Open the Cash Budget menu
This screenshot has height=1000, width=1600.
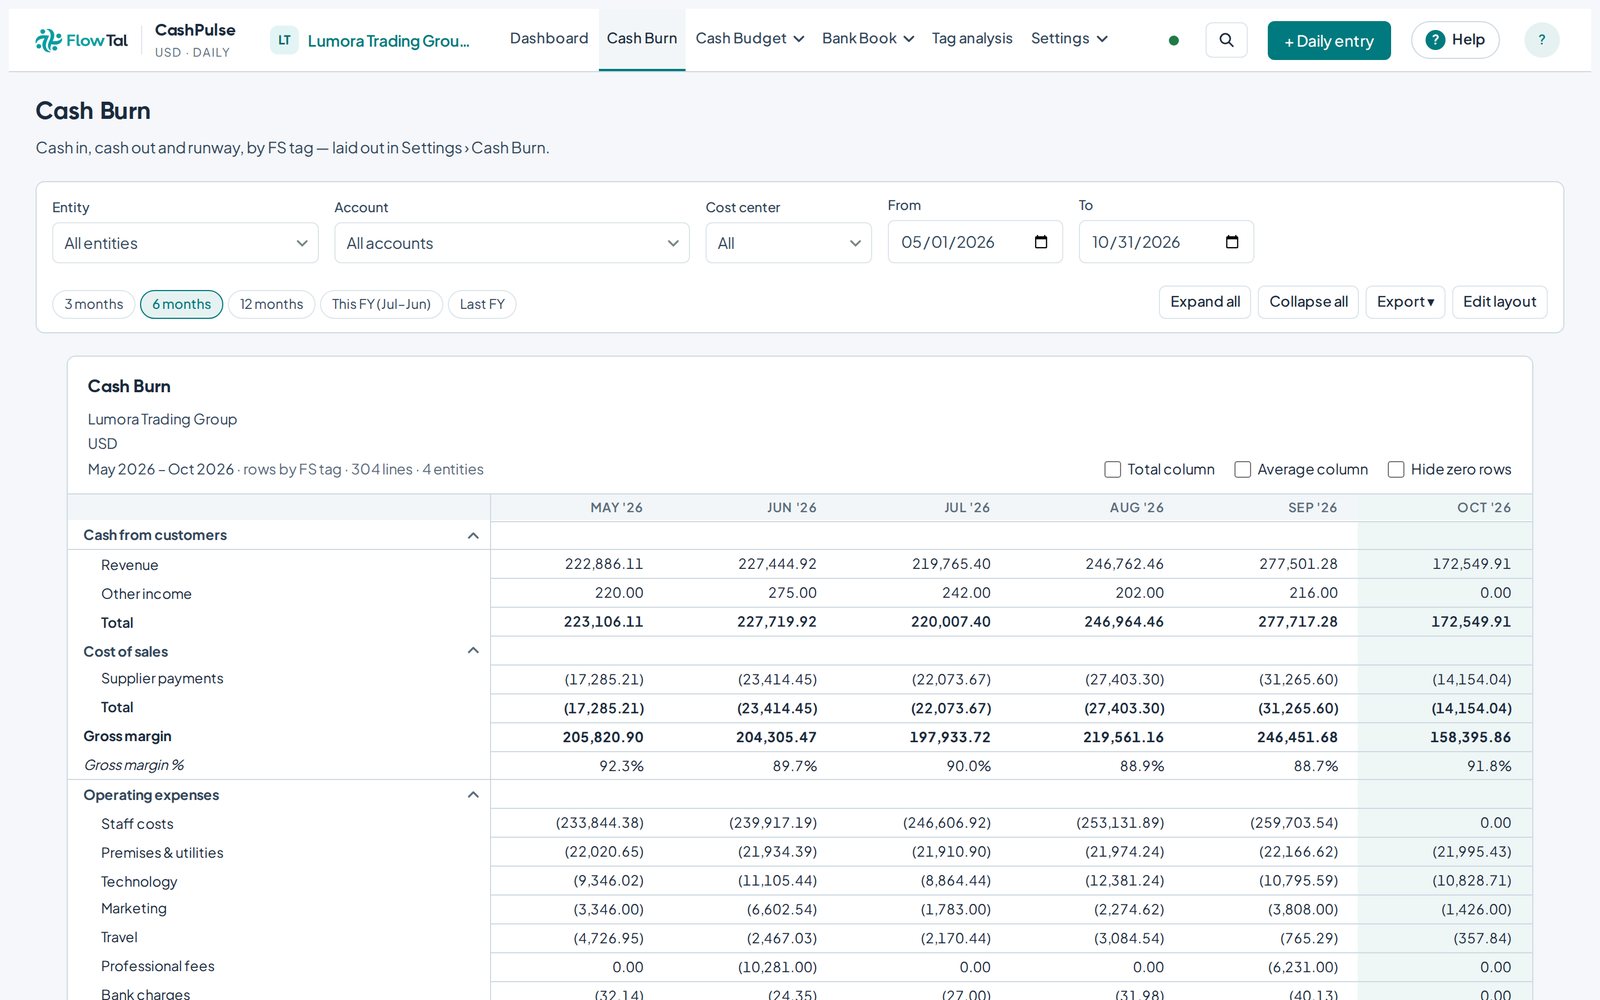tap(750, 39)
